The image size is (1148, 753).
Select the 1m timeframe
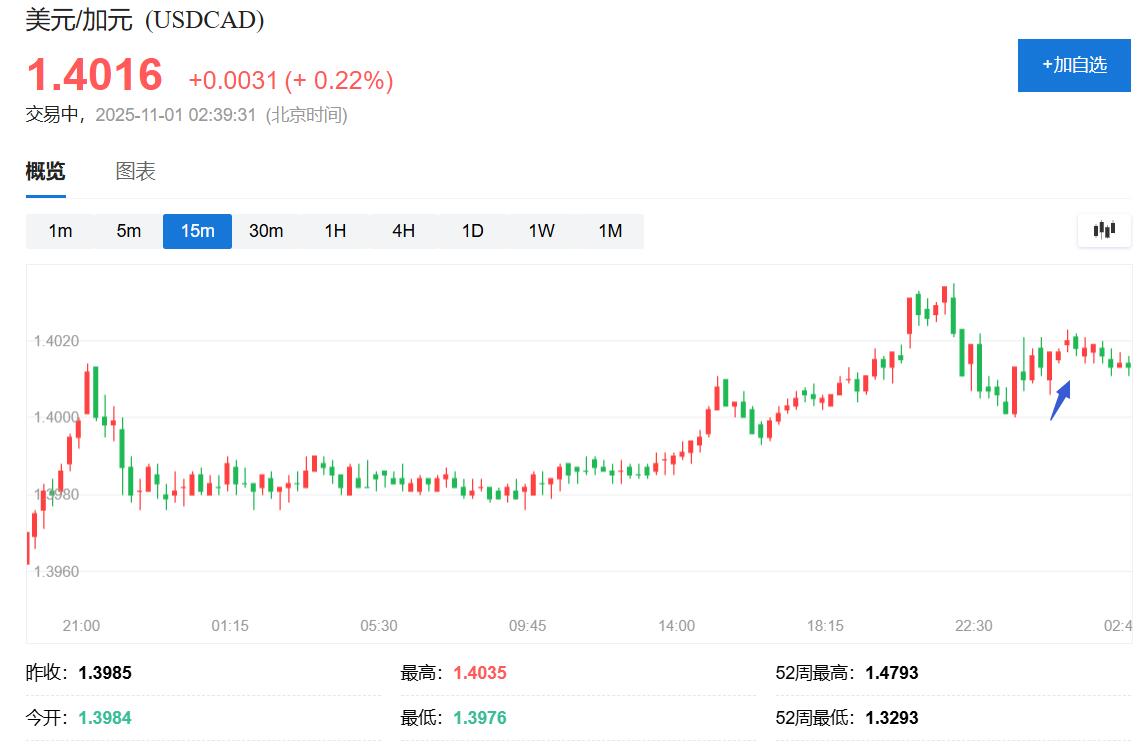(x=60, y=231)
